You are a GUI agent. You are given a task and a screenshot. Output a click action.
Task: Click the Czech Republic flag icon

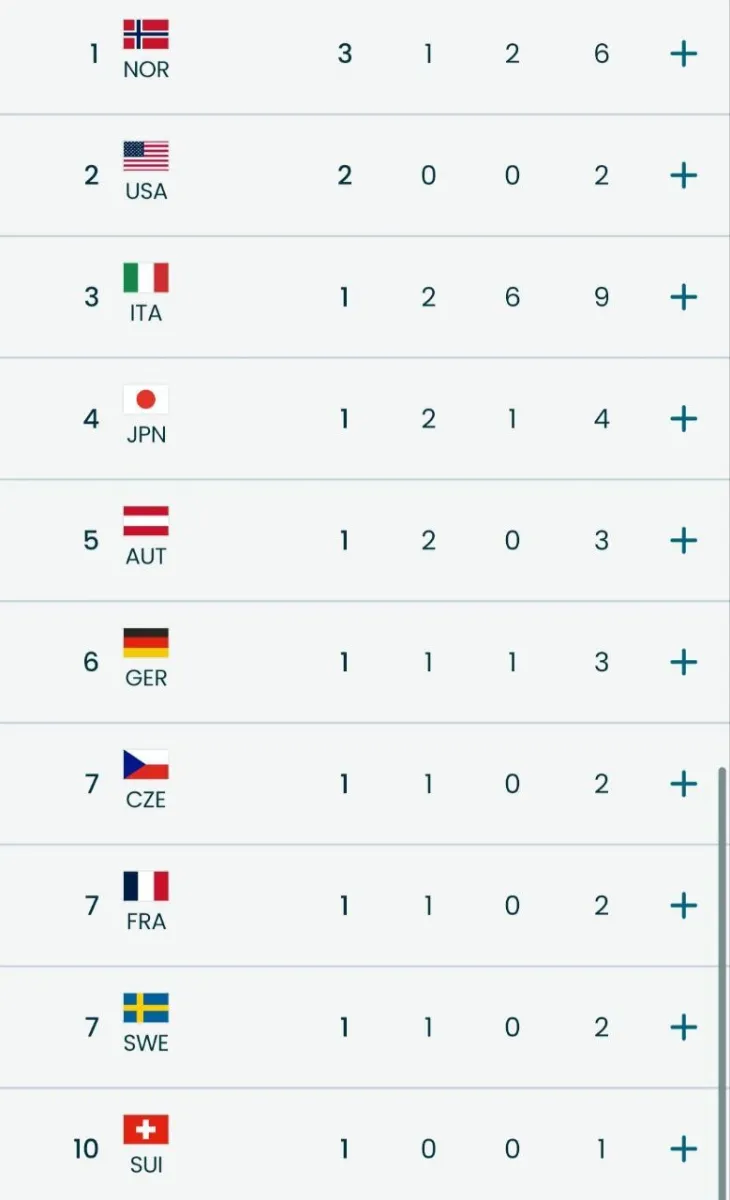click(146, 764)
